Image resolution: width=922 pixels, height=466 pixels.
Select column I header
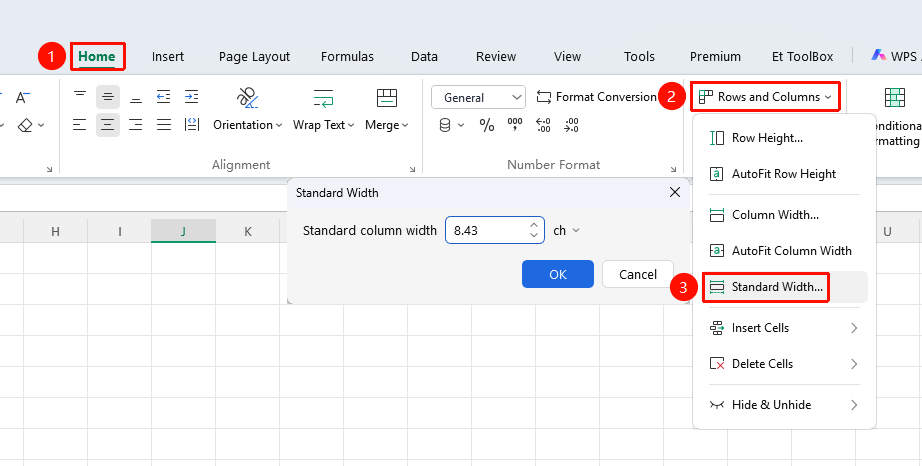click(x=119, y=231)
